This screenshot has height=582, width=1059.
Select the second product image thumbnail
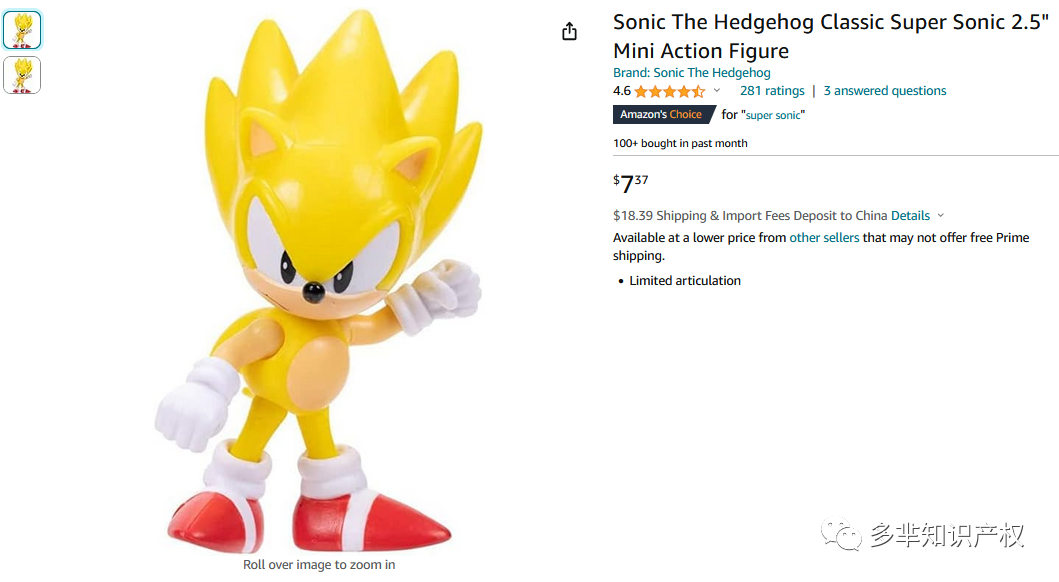click(x=22, y=75)
